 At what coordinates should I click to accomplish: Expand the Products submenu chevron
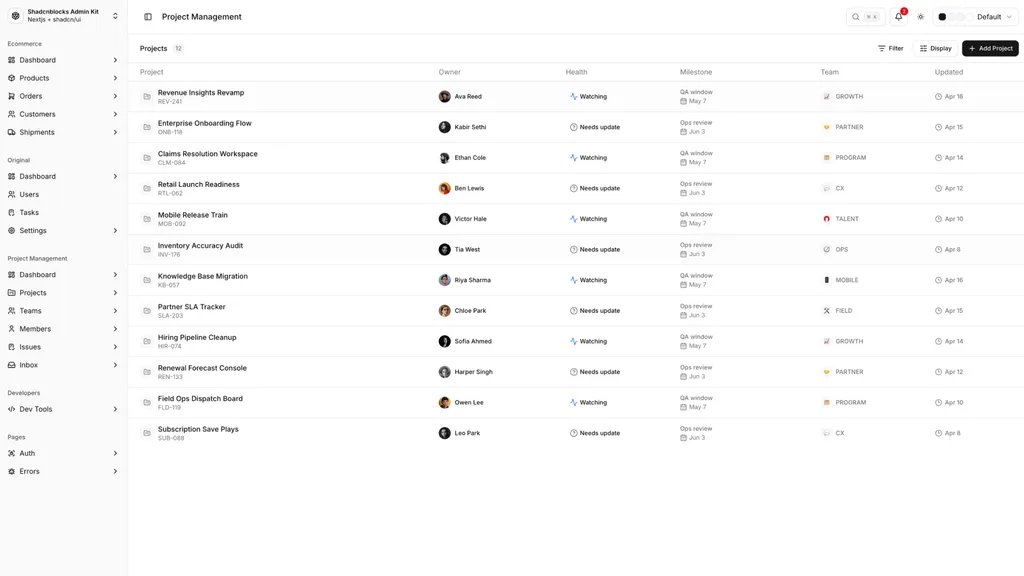(115, 78)
